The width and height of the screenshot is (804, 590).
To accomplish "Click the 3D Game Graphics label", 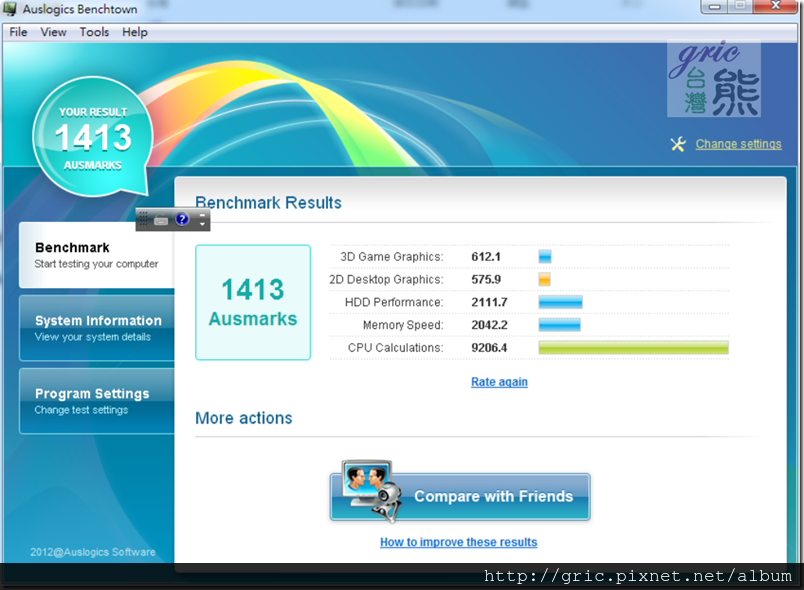I will coord(392,257).
